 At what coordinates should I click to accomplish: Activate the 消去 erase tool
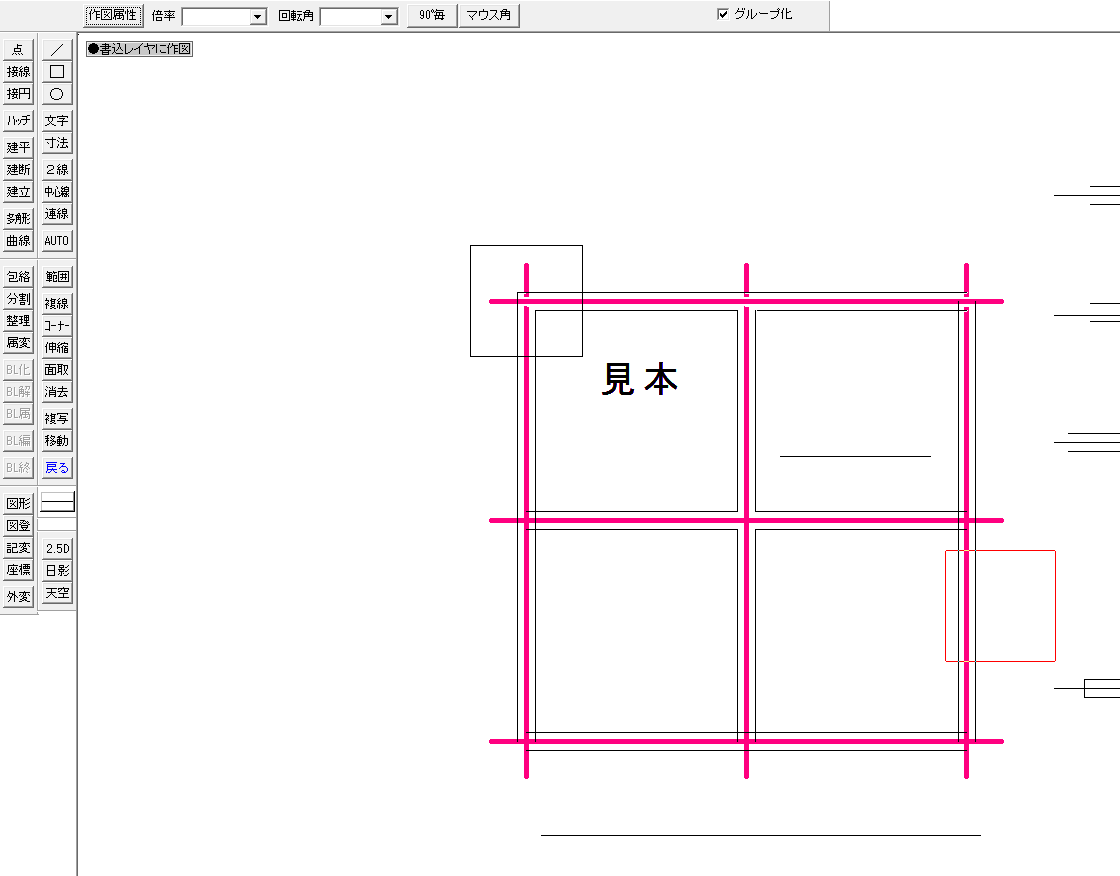pos(57,392)
